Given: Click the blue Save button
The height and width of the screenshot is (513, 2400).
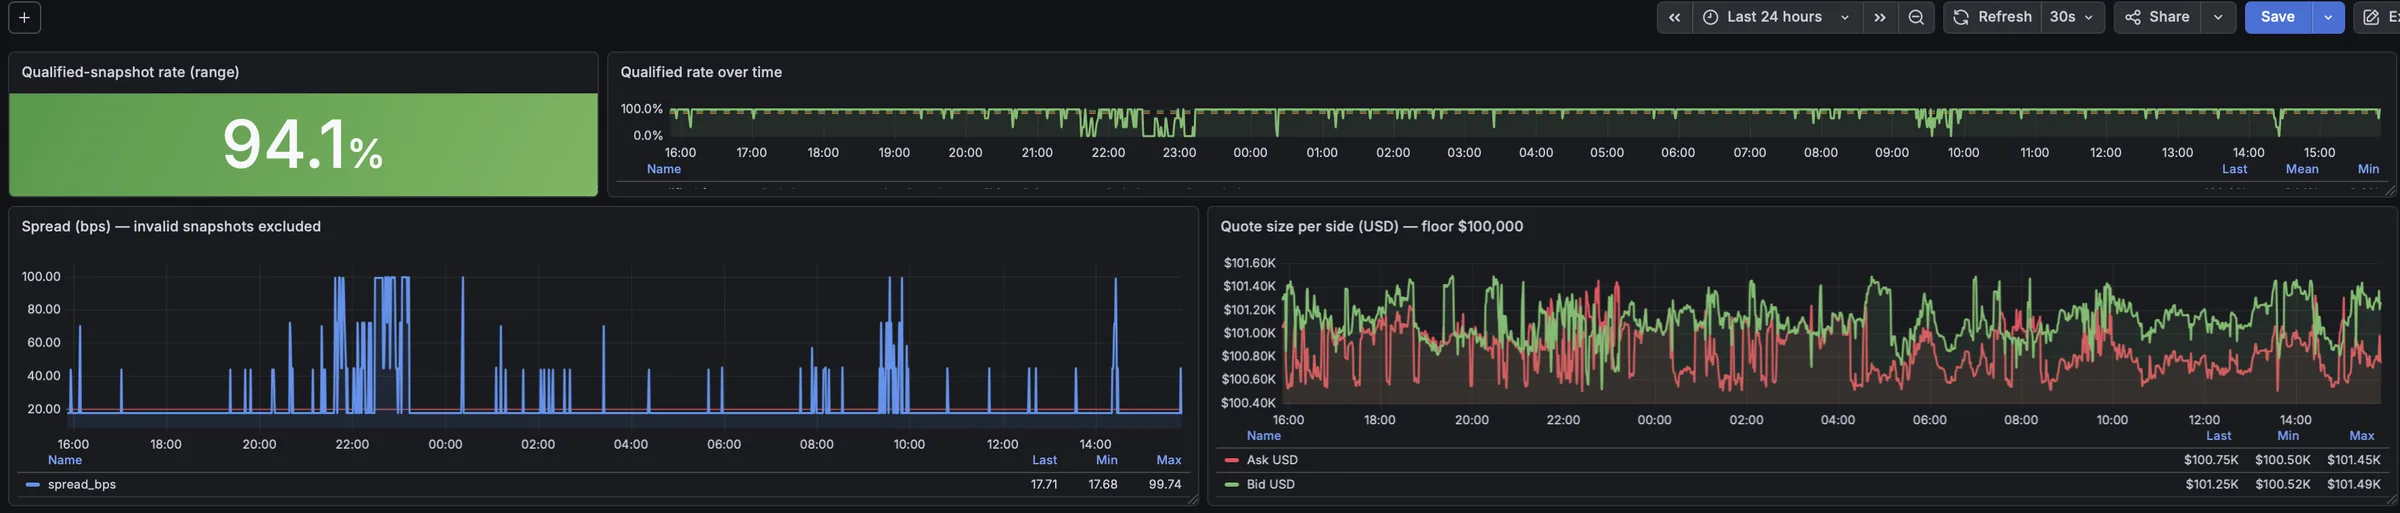Looking at the screenshot, I should click(2278, 17).
